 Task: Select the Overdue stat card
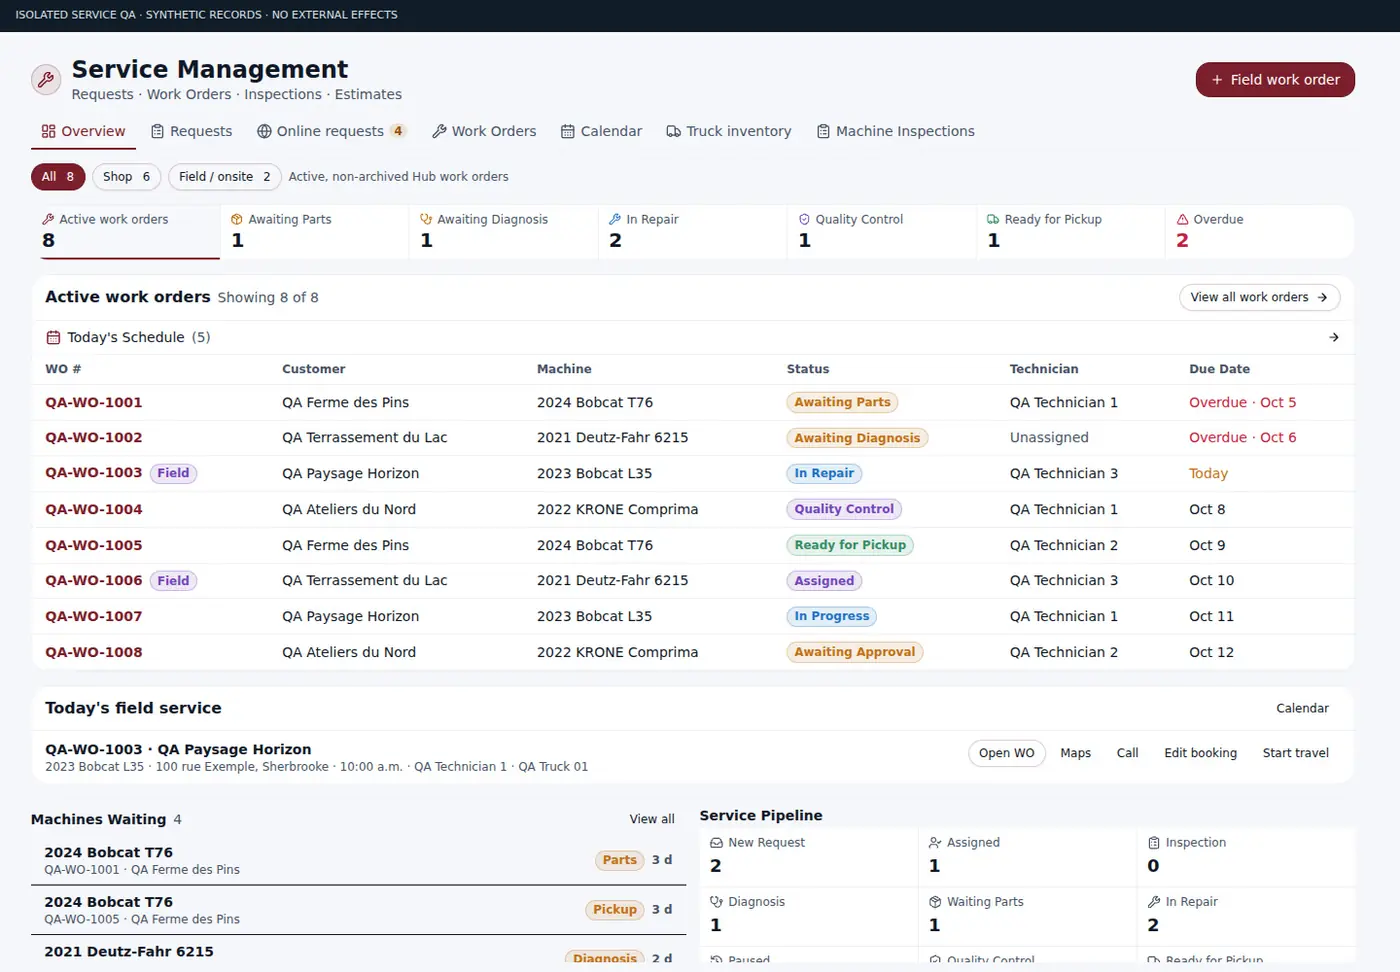pos(1258,232)
